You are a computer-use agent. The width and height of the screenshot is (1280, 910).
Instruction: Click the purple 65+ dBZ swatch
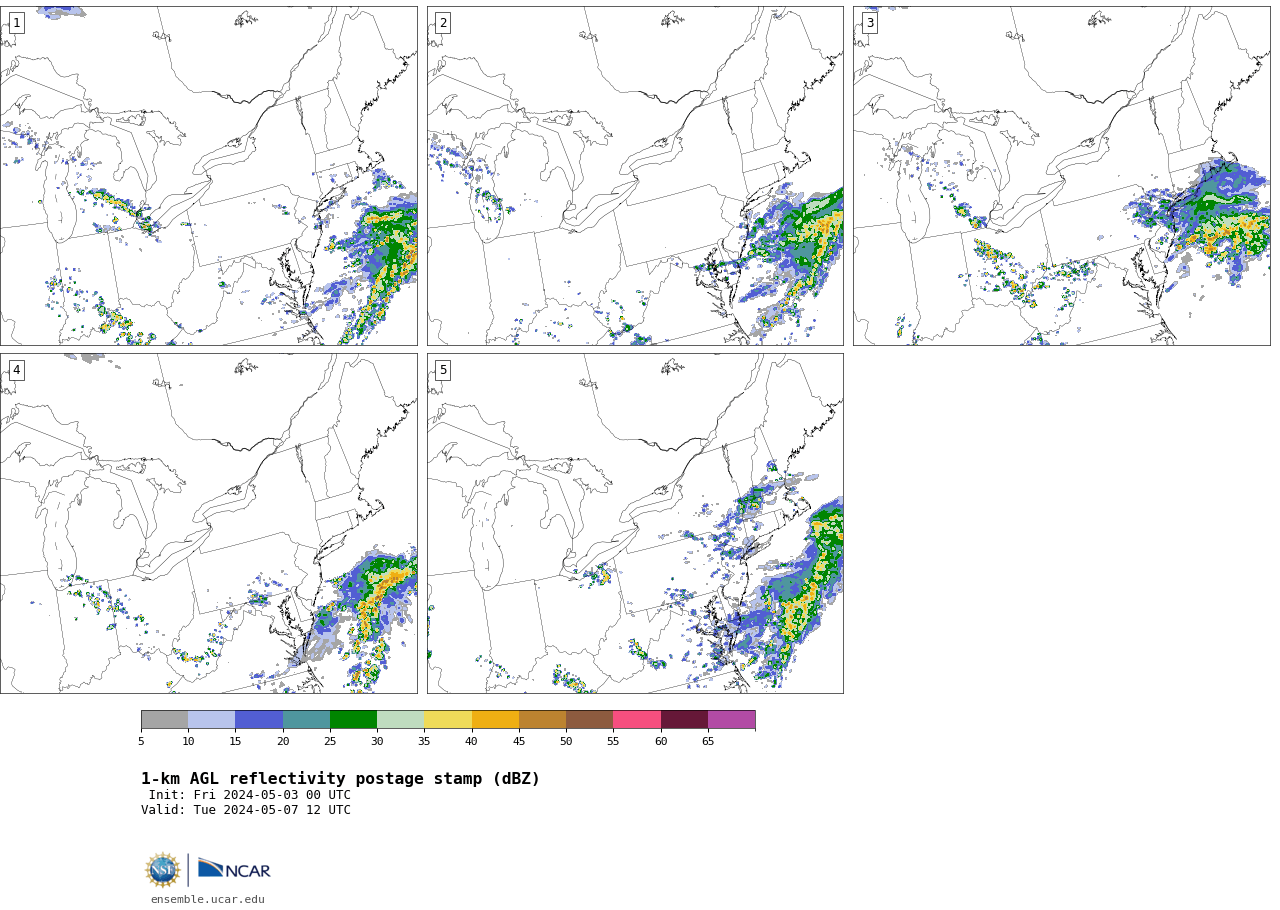point(731,720)
